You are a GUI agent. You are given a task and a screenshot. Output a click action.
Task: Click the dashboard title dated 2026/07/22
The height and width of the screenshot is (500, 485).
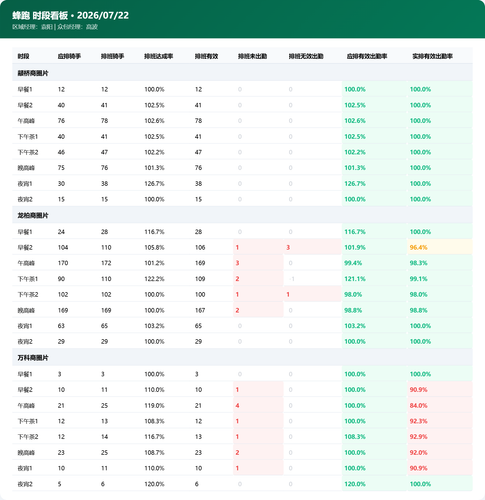(70, 15)
